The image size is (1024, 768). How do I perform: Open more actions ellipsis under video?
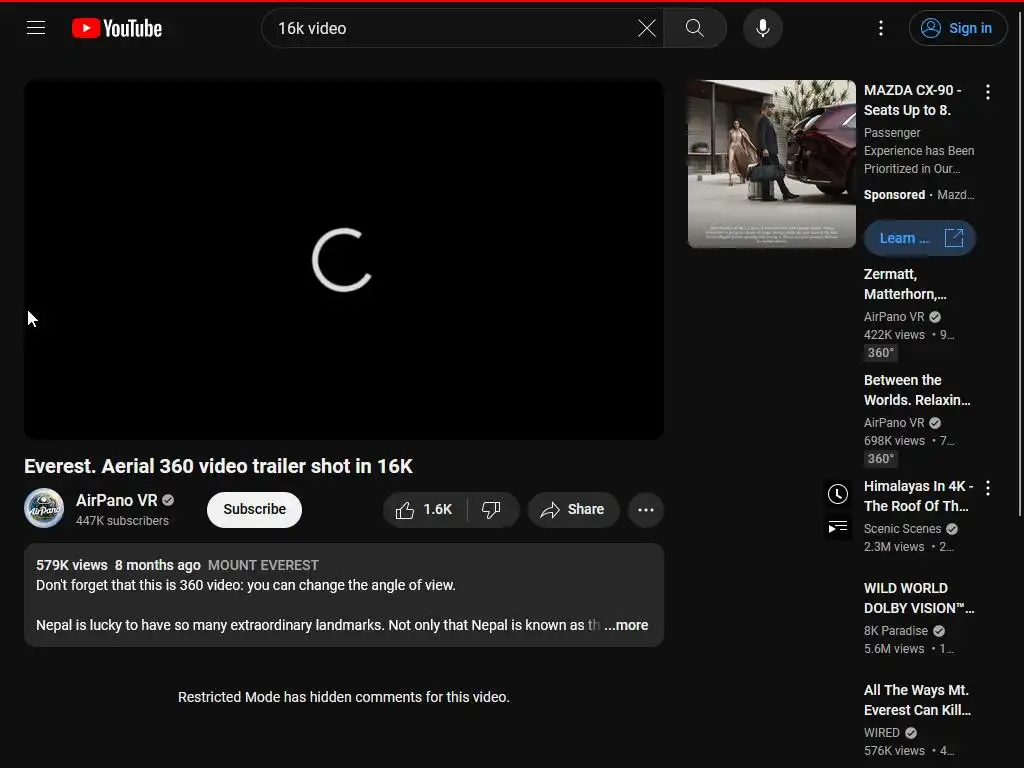pyautogui.click(x=646, y=509)
